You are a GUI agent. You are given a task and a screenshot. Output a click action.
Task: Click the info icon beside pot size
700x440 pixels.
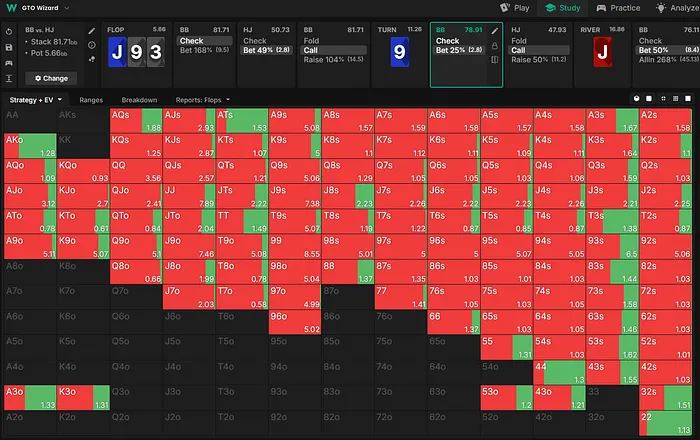tap(91, 46)
